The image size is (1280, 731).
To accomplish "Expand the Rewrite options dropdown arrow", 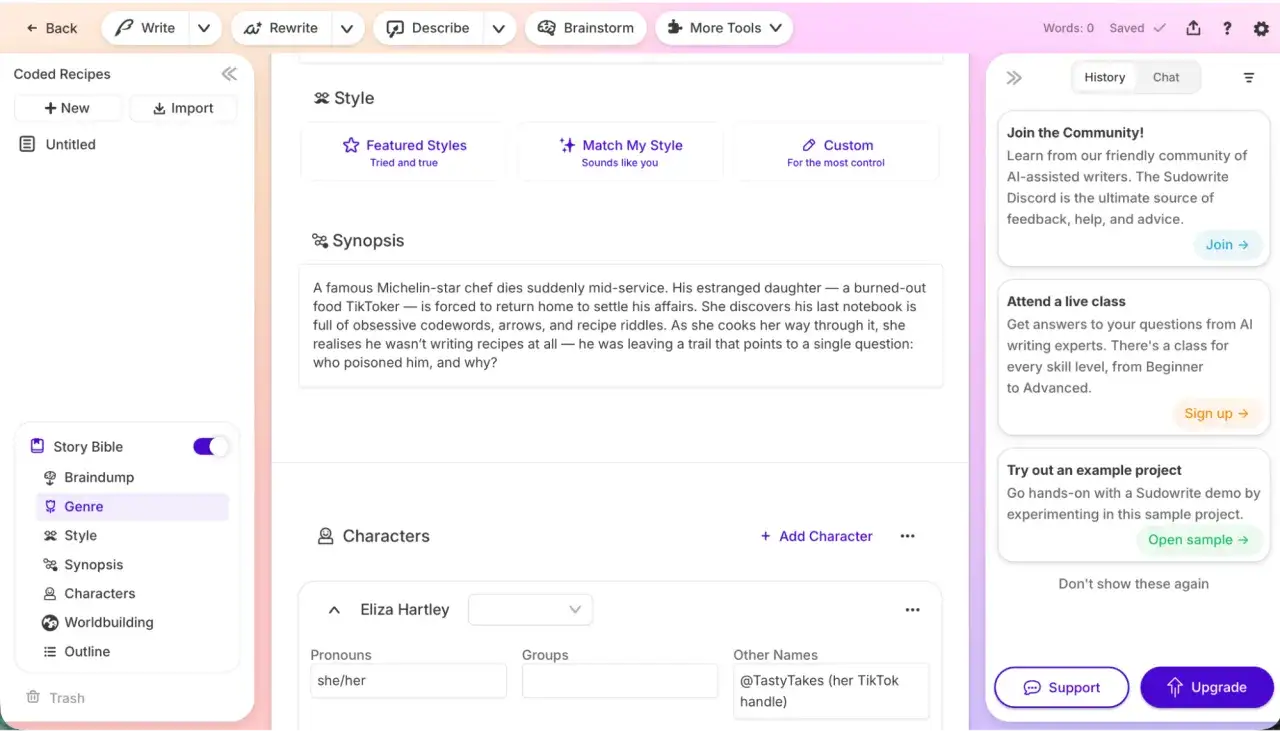I will 347,28.
